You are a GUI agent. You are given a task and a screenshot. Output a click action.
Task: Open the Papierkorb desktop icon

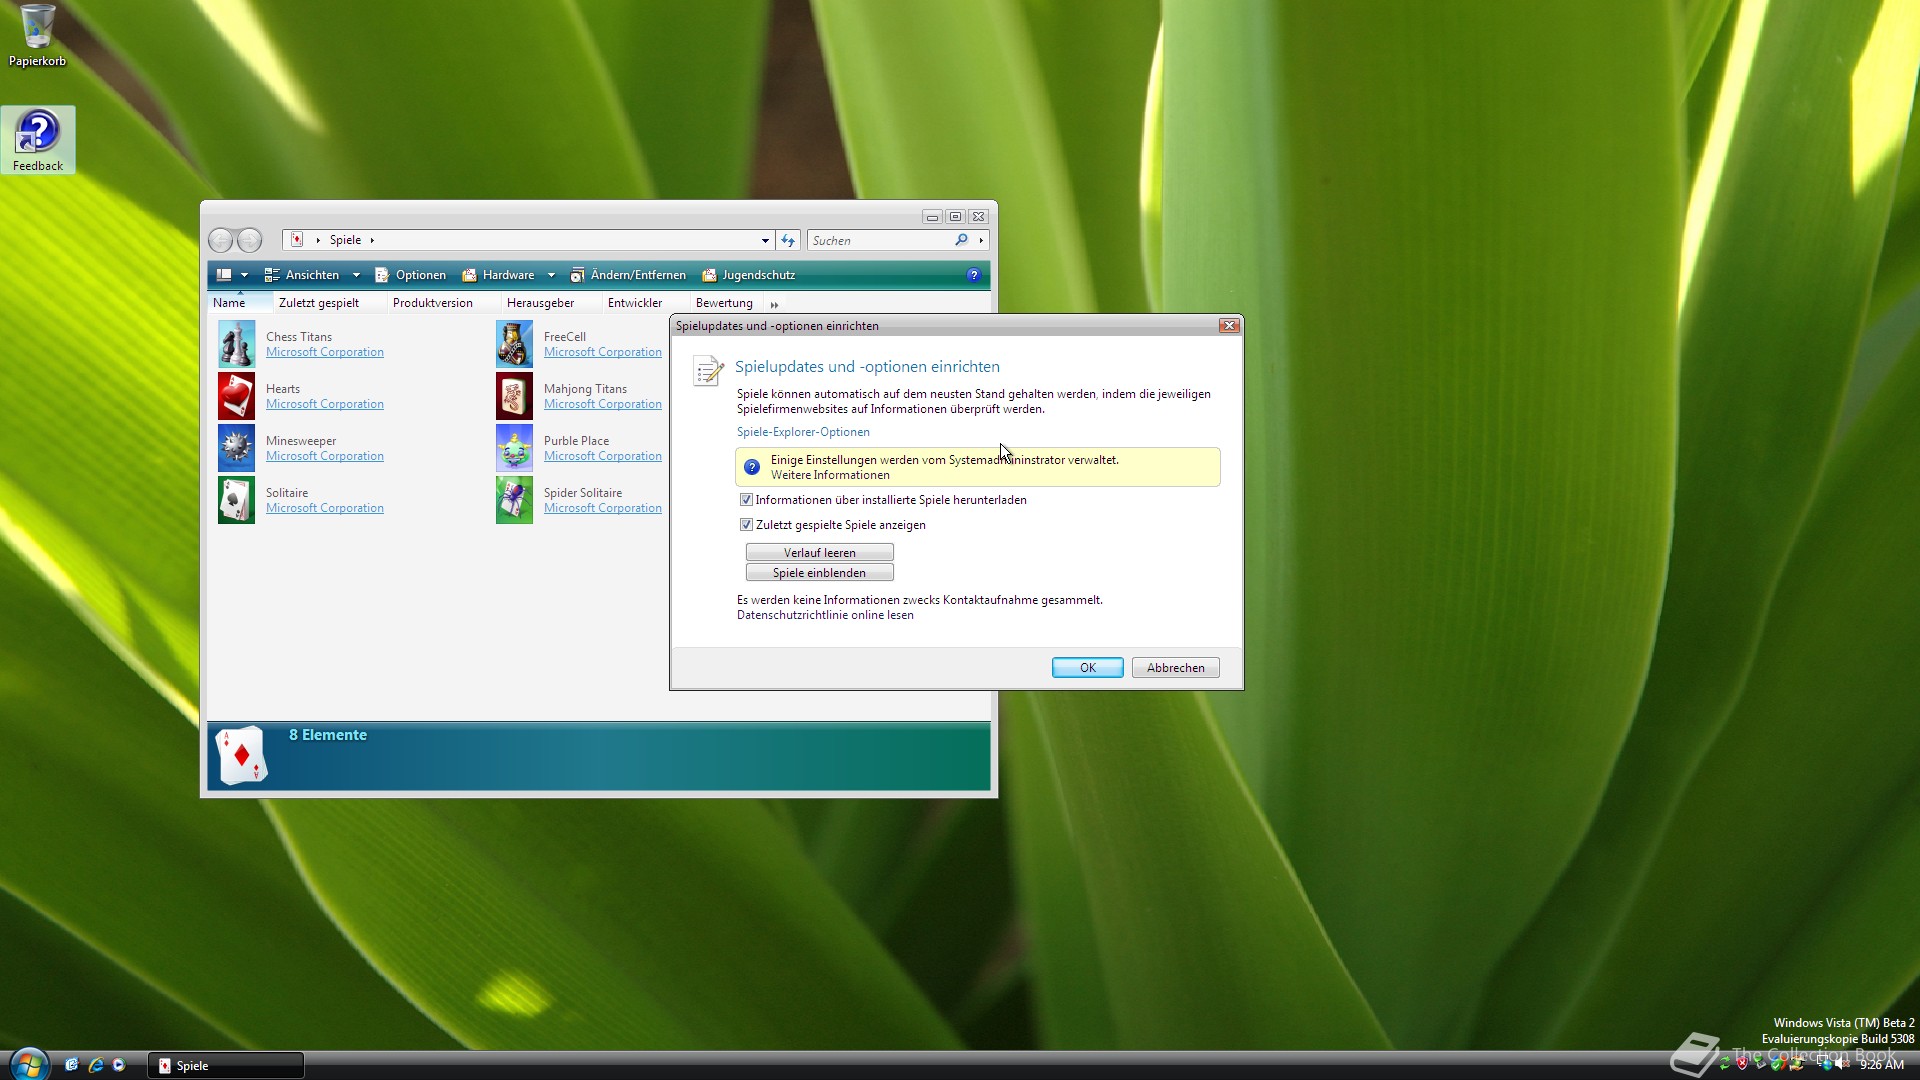tap(37, 36)
